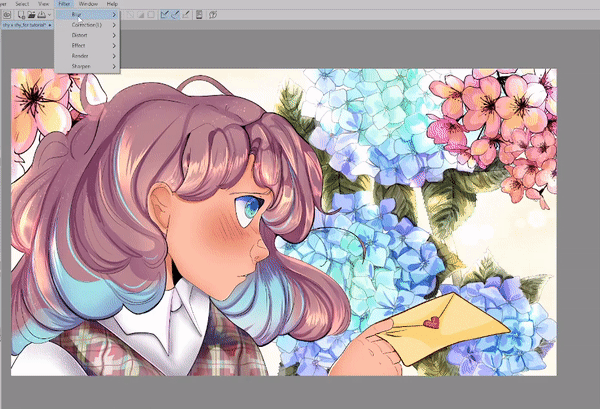
Task: Open the View menu
Action: point(44,4)
